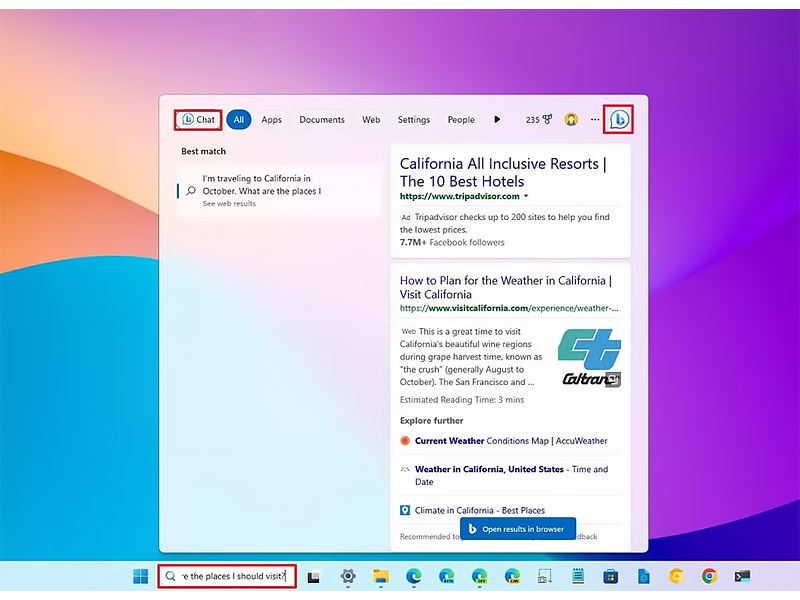Screen dimensions: 800x600
Task: Open the user profile avatar
Action: coord(571,120)
